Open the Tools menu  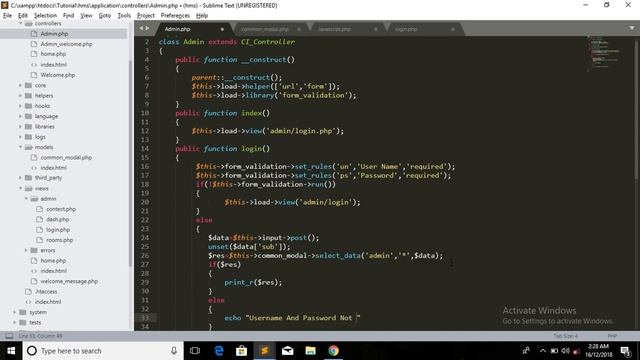[124, 16]
